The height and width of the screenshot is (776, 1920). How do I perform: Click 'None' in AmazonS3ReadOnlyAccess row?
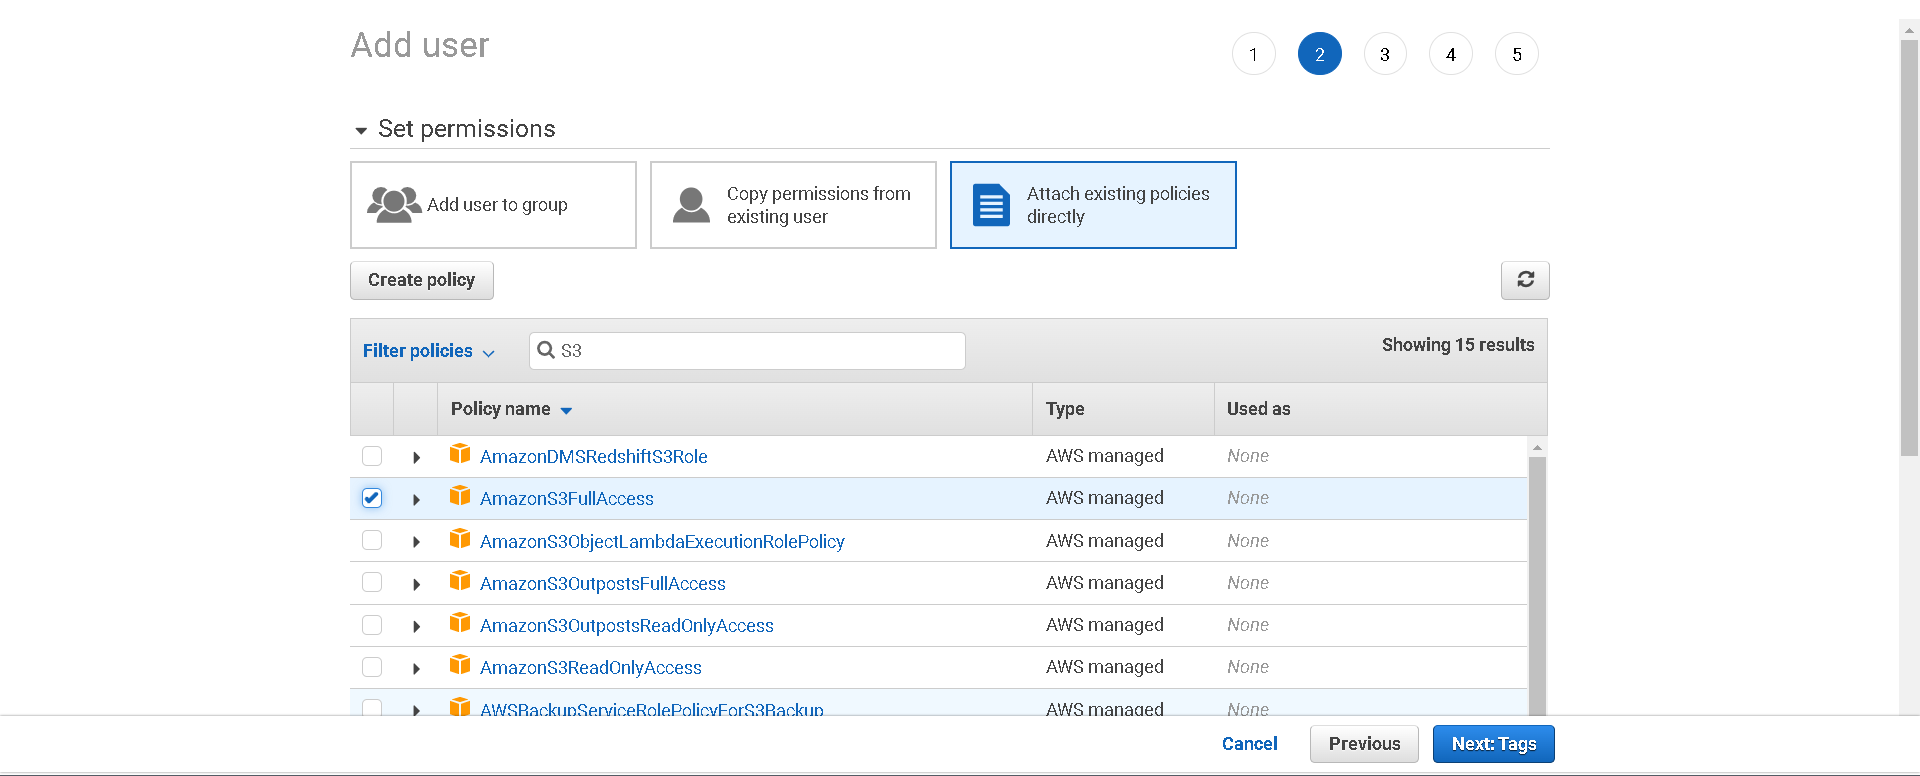1248,667
